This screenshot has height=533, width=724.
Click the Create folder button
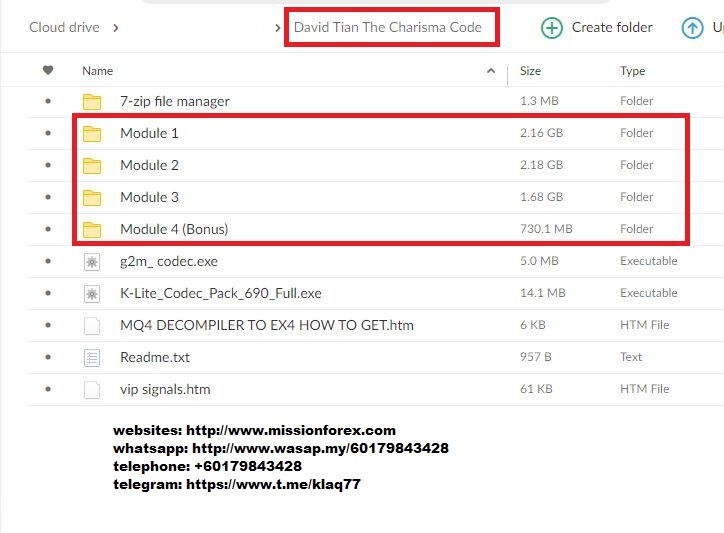pyautogui.click(x=597, y=28)
